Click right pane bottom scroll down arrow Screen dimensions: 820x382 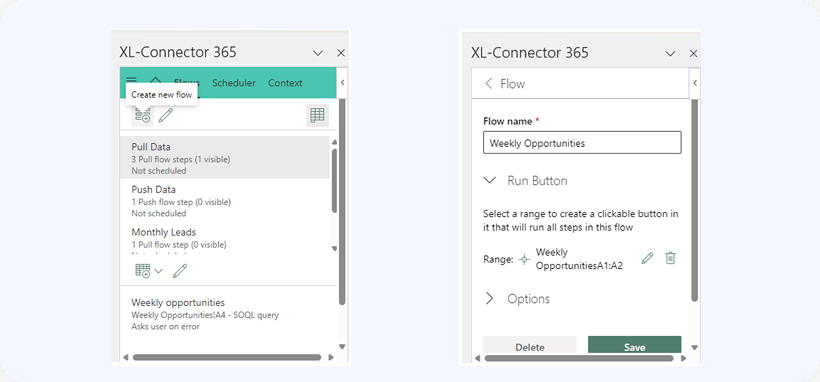[694, 347]
